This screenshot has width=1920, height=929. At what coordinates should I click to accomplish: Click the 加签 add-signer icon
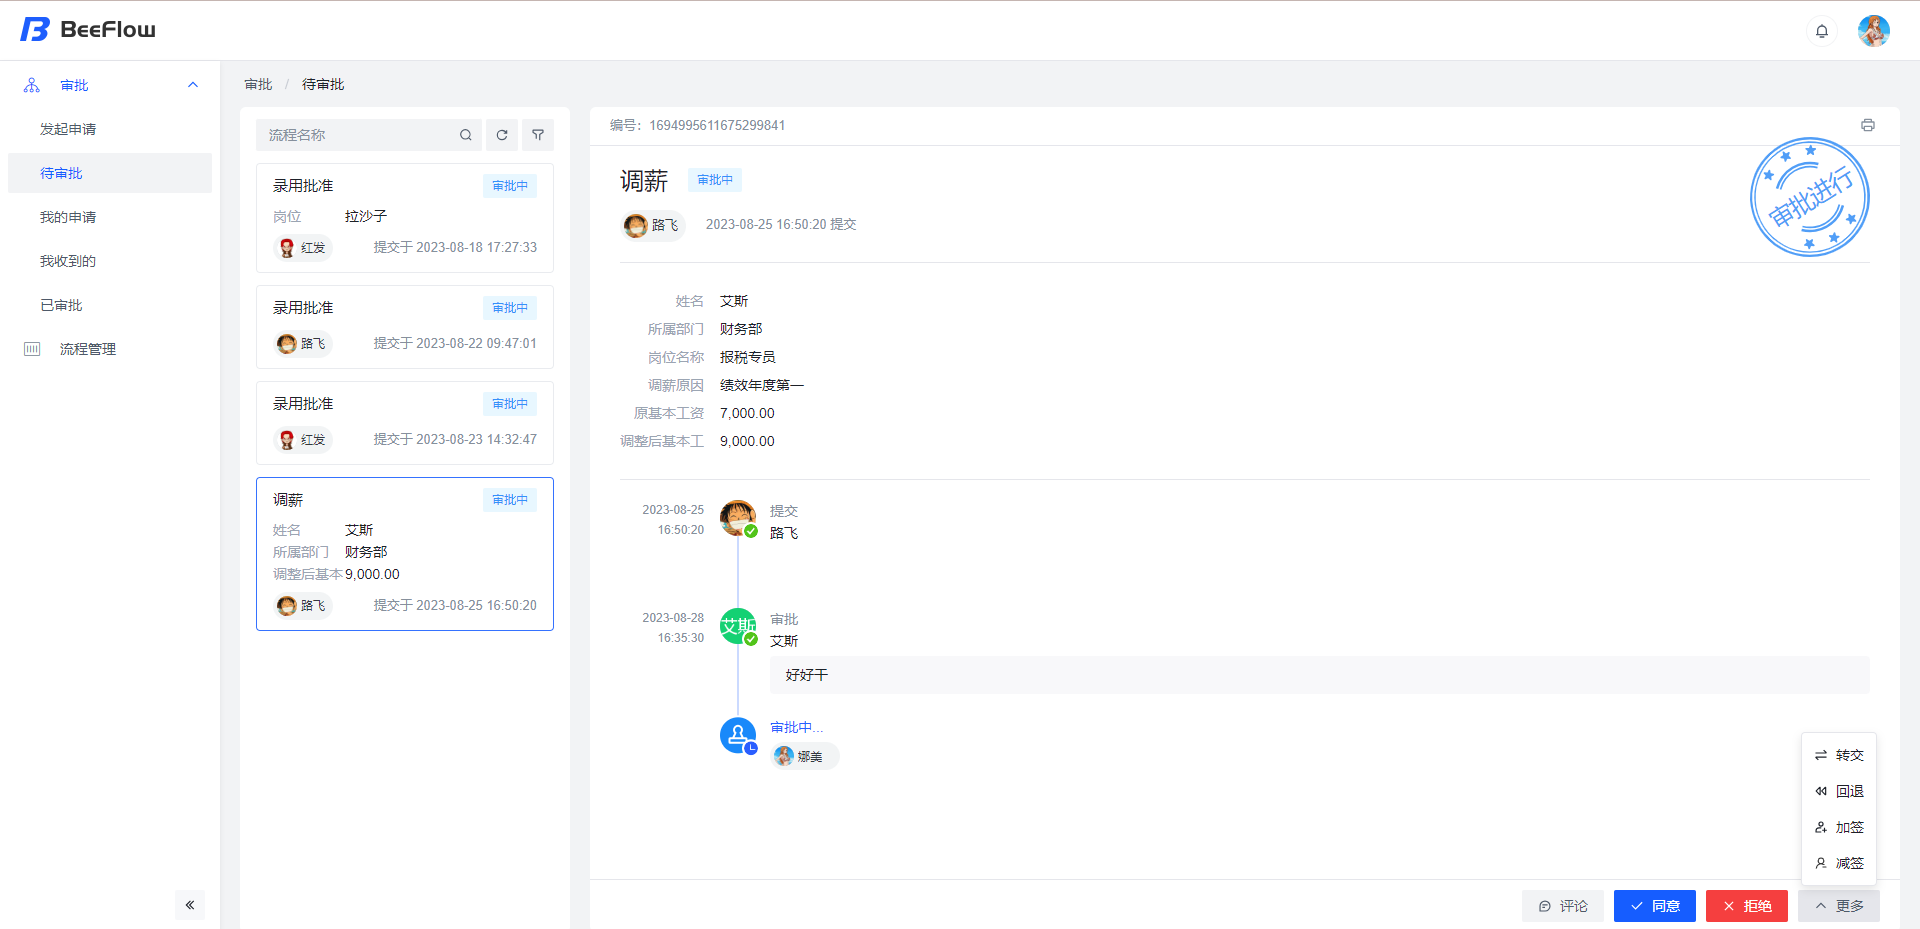tap(1822, 827)
